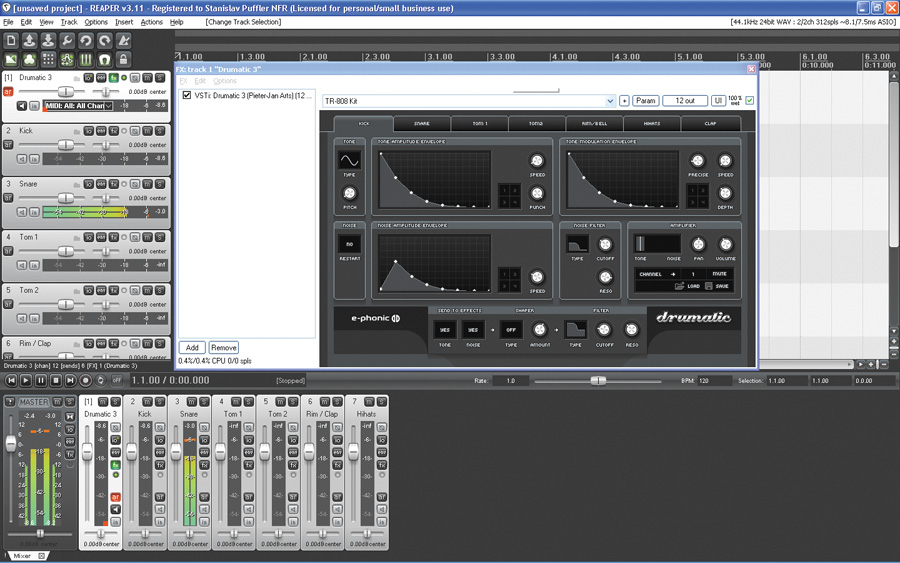Toggle VSTi Drumatic 3 enabled checkbox

(187, 95)
